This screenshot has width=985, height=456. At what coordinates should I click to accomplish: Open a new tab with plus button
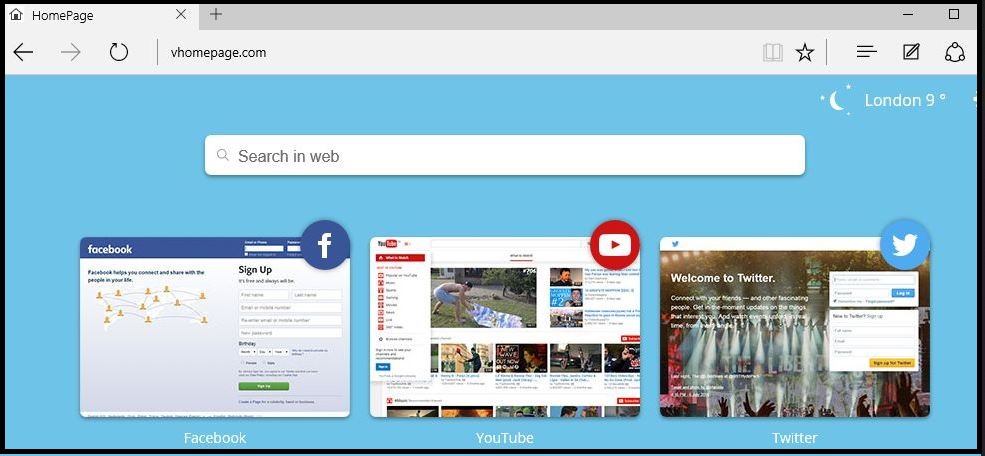(215, 14)
